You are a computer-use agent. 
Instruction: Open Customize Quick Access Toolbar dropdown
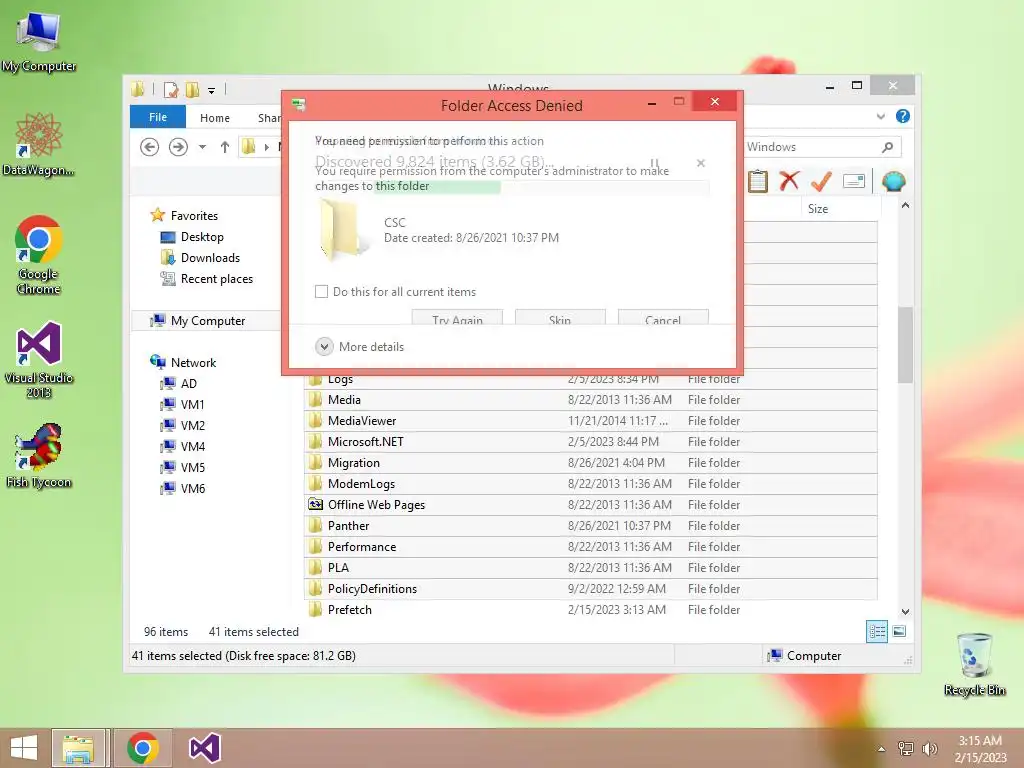pos(212,90)
